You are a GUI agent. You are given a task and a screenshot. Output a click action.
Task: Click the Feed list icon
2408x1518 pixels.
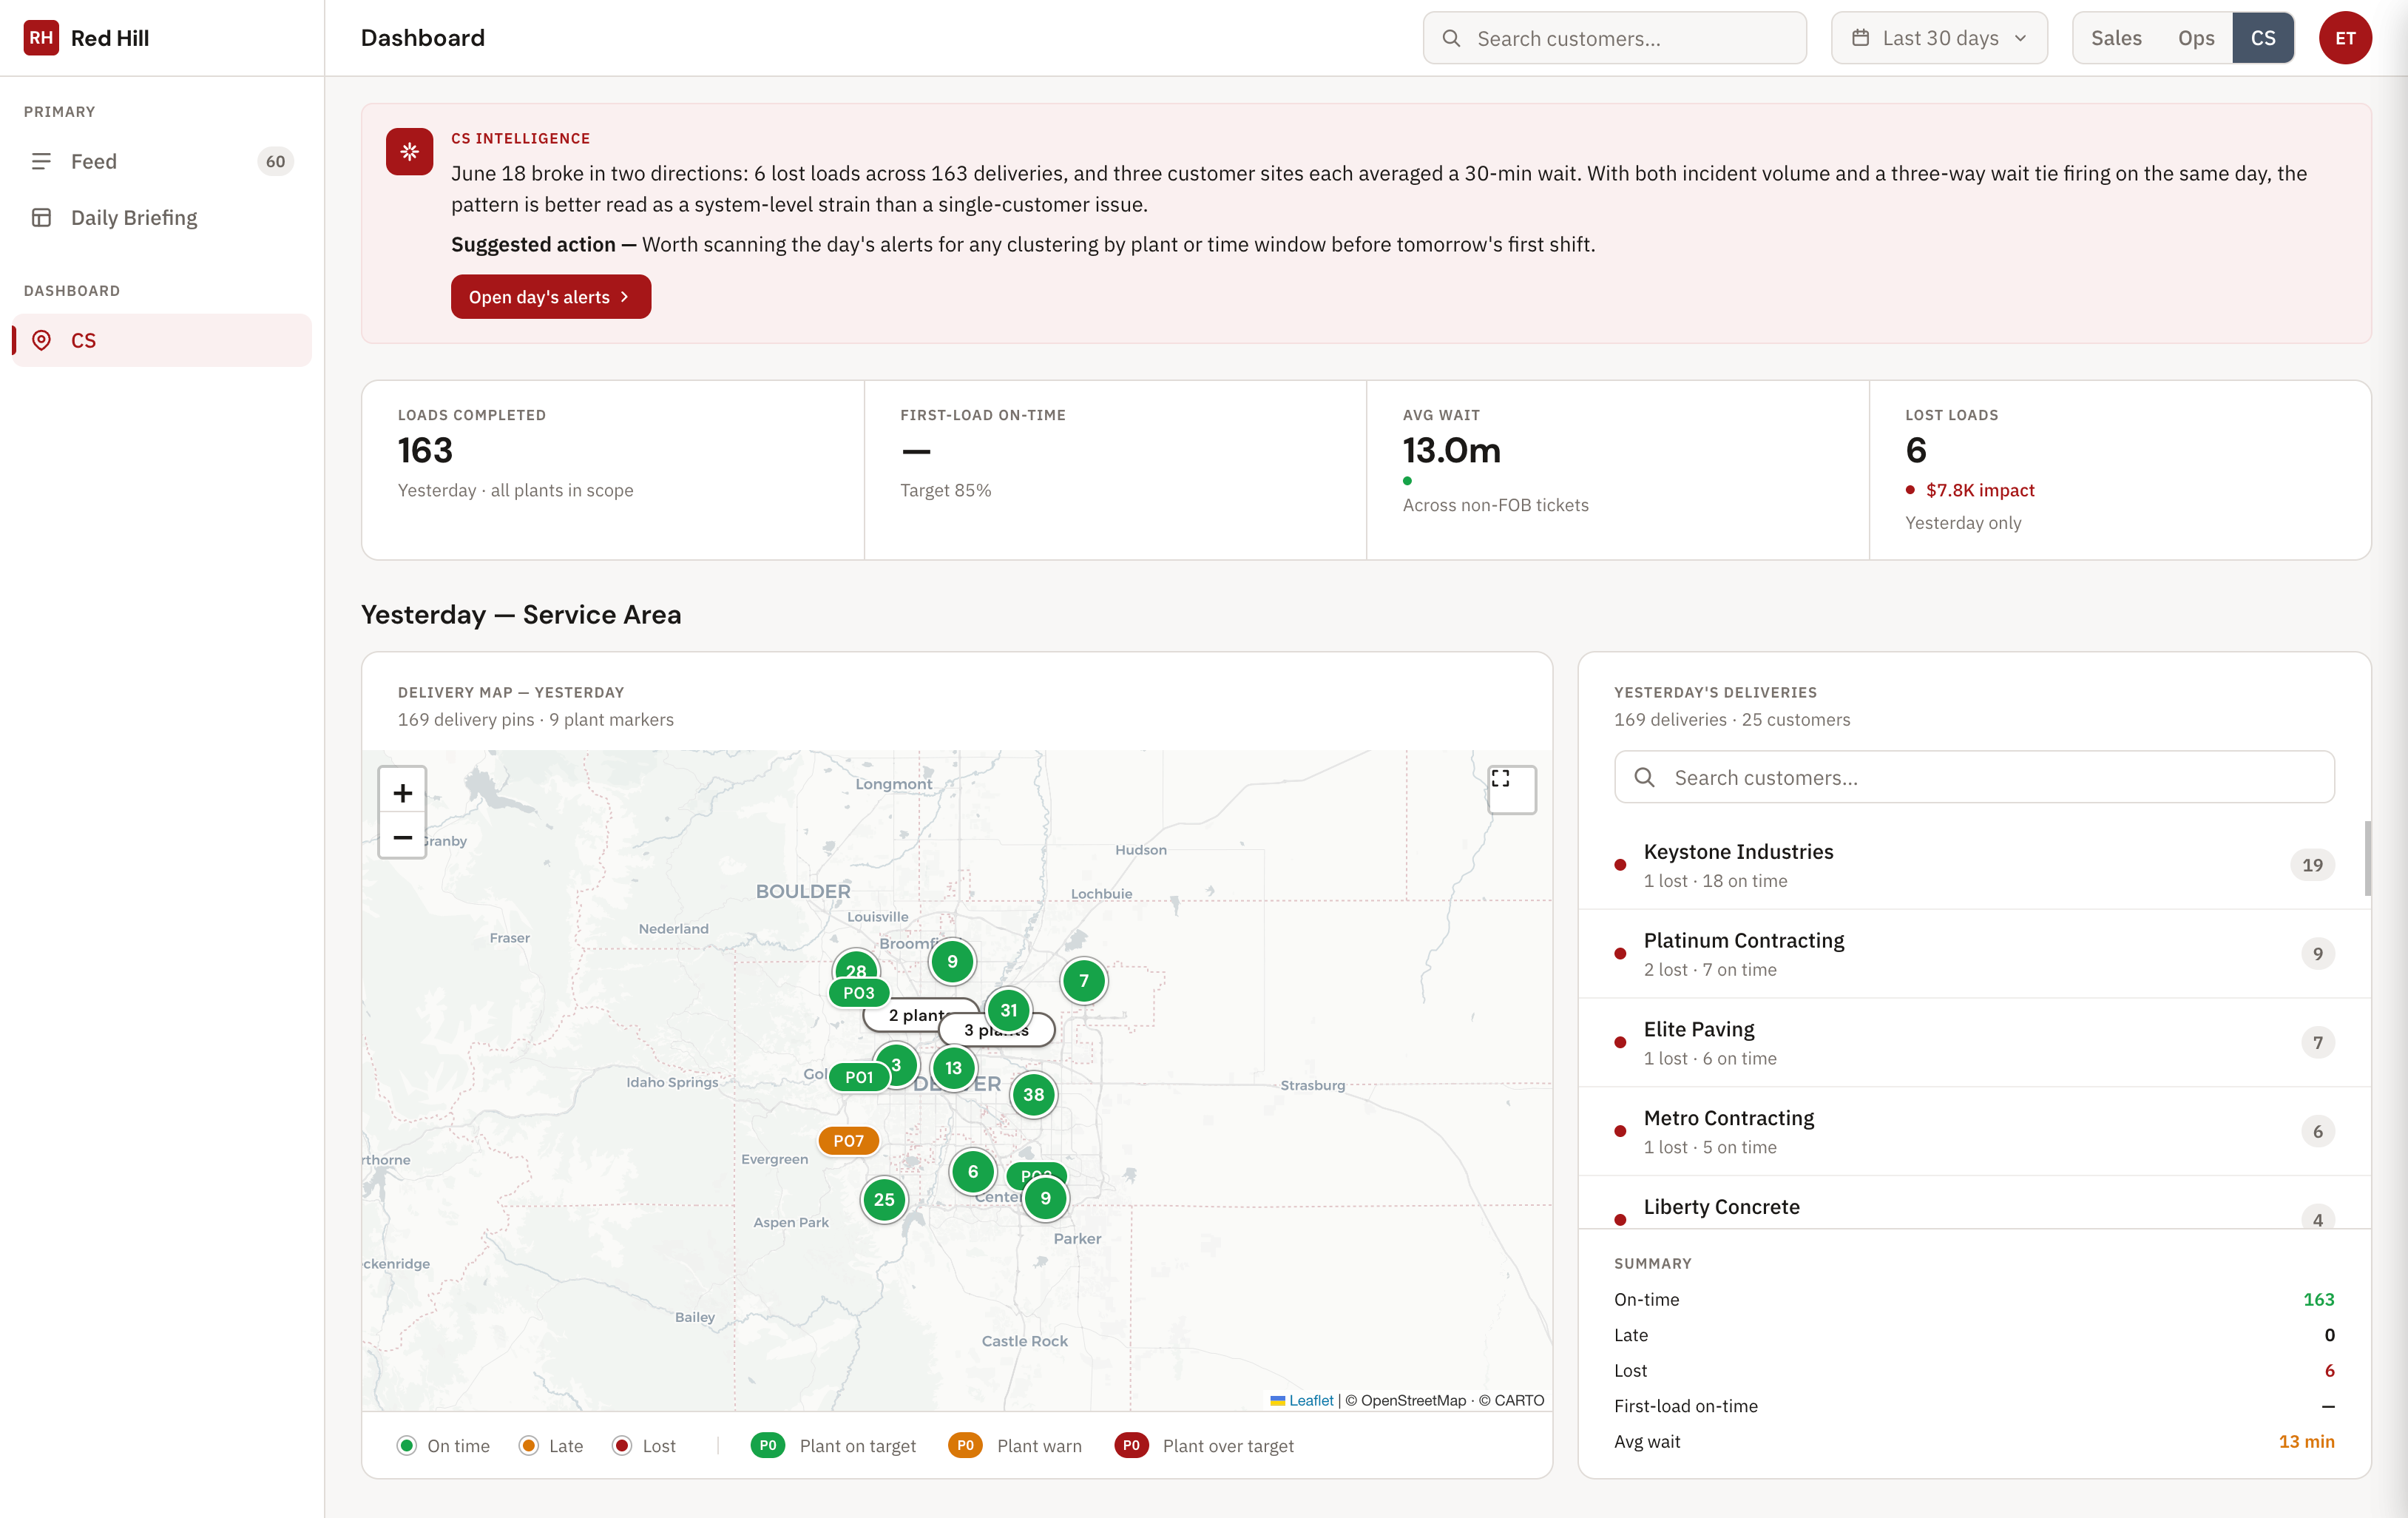(x=41, y=161)
